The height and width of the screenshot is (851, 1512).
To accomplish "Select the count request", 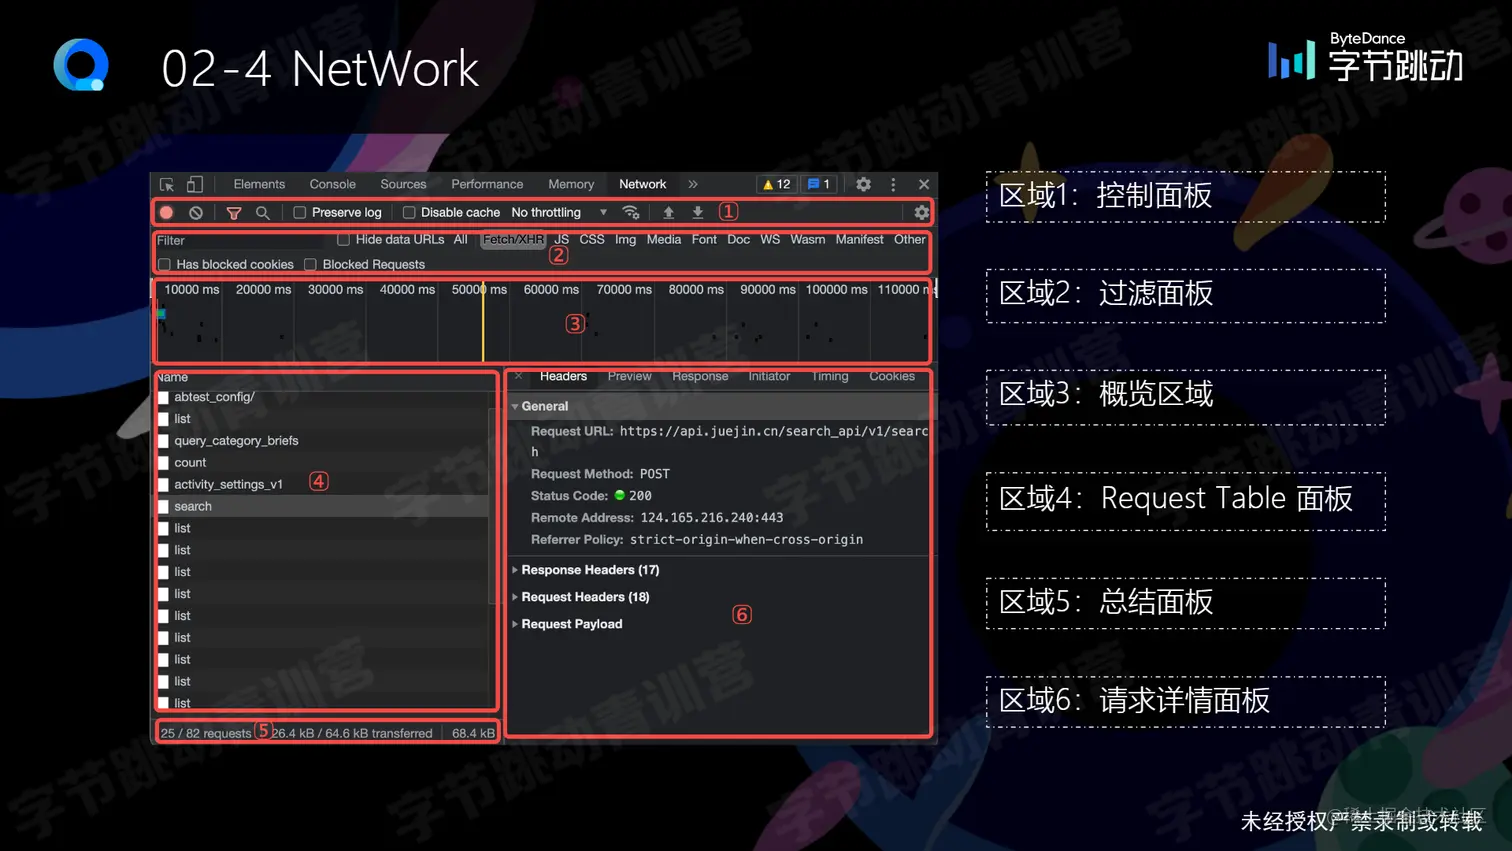I will (322, 463).
